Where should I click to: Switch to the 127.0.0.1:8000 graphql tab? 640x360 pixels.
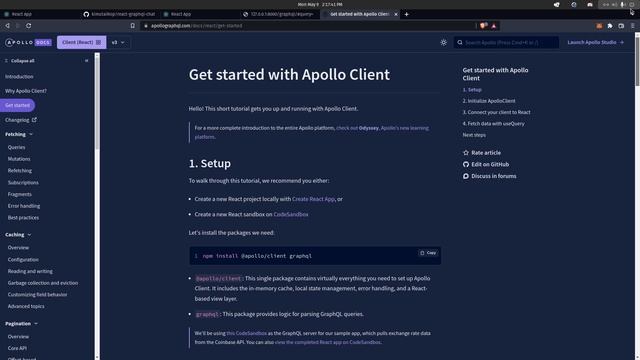[x=279, y=14]
